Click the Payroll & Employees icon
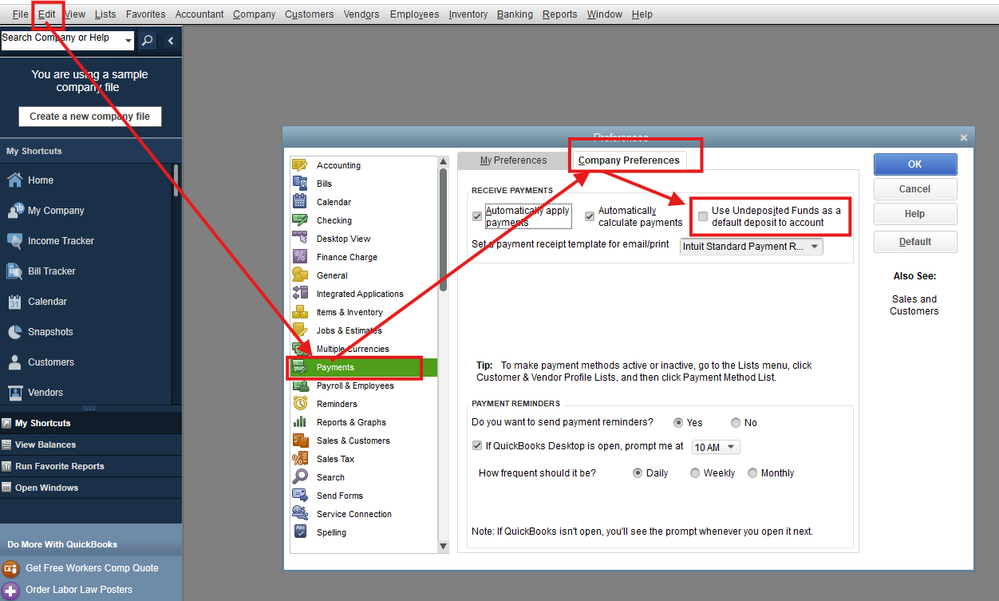The height and width of the screenshot is (601, 999). pos(299,386)
